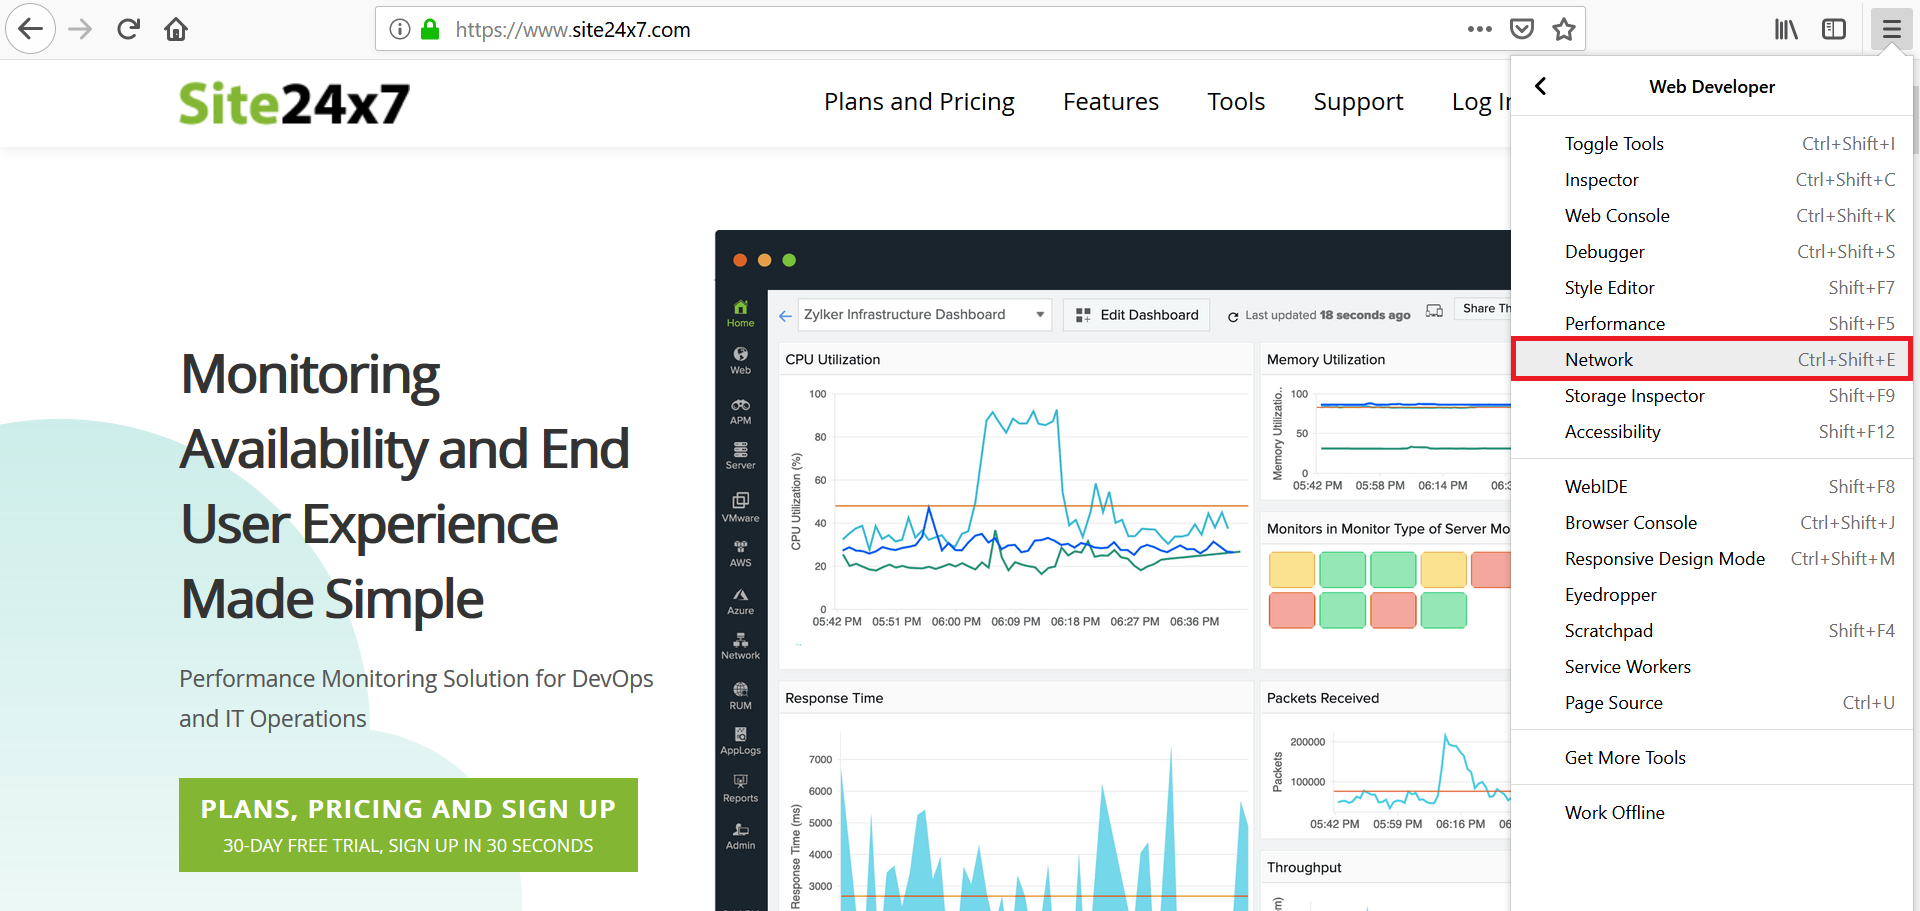1920x911 pixels.
Task: Bookmark this page with the star icon
Action: click(x=1564, y=29)
